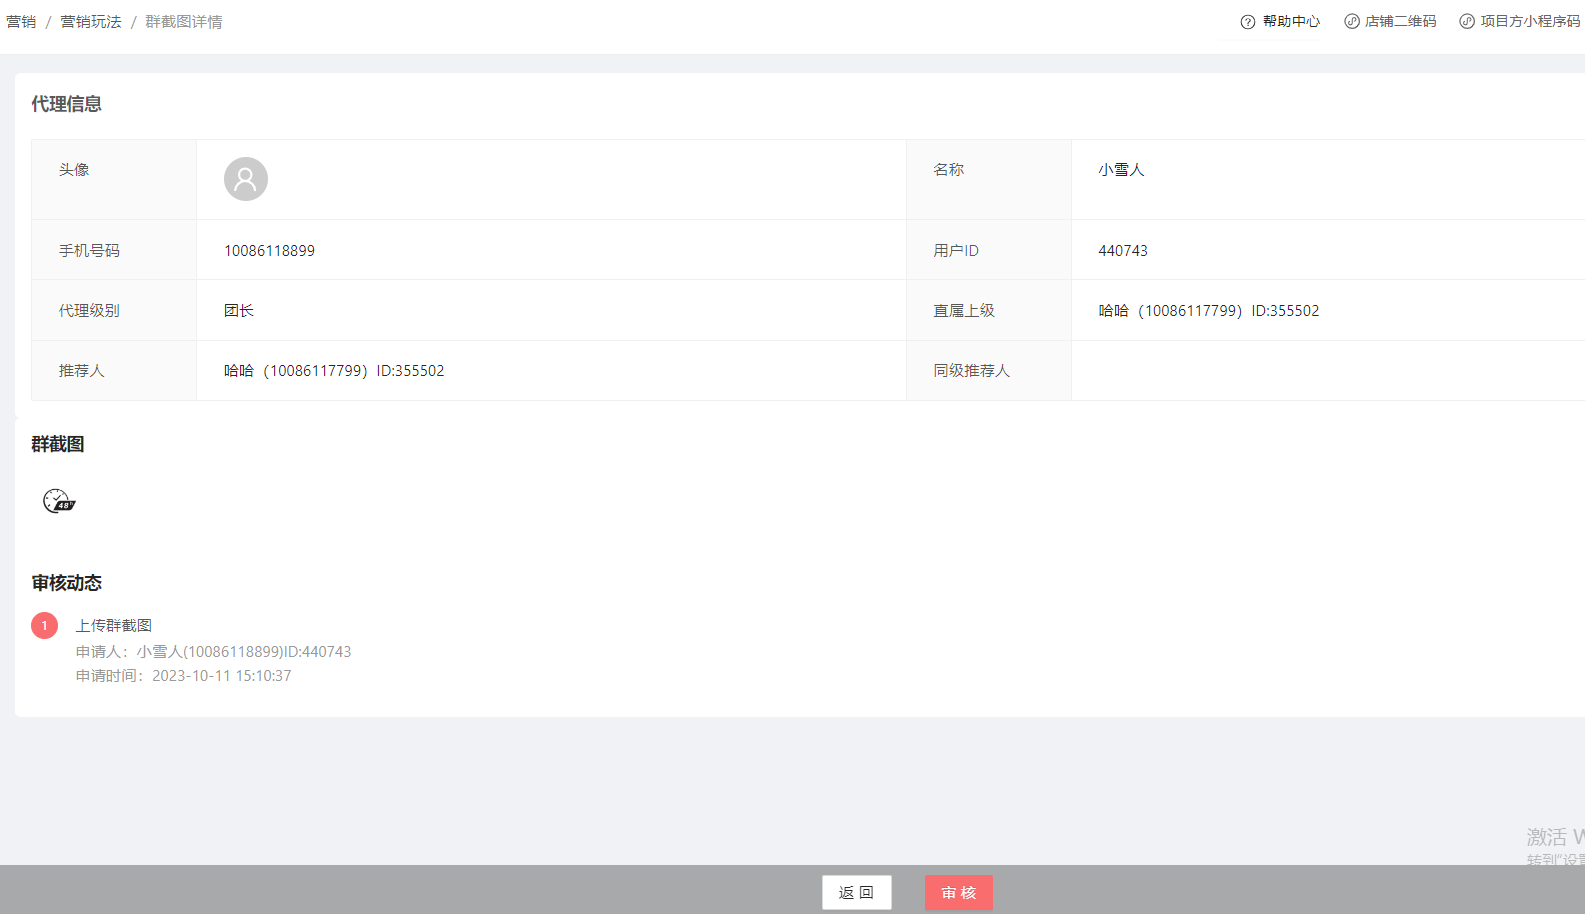Open the 帮助中心 text link
Image resolution: width=1585 pixels, height=914 pixels.
[x=1291, y=22]
